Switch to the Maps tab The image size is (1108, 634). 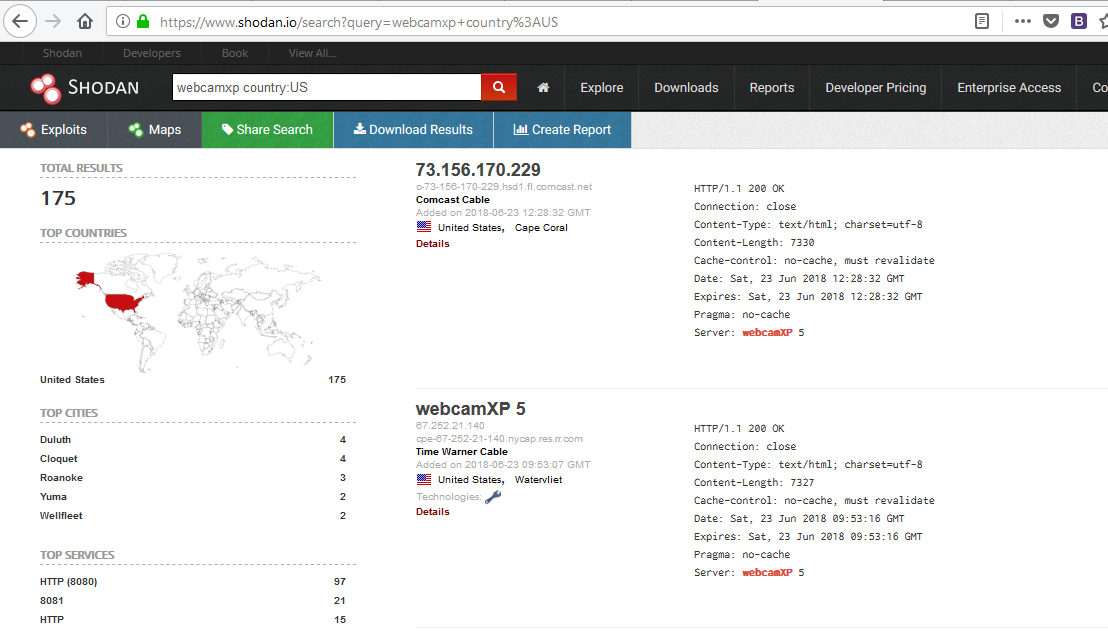pos(155,129)
